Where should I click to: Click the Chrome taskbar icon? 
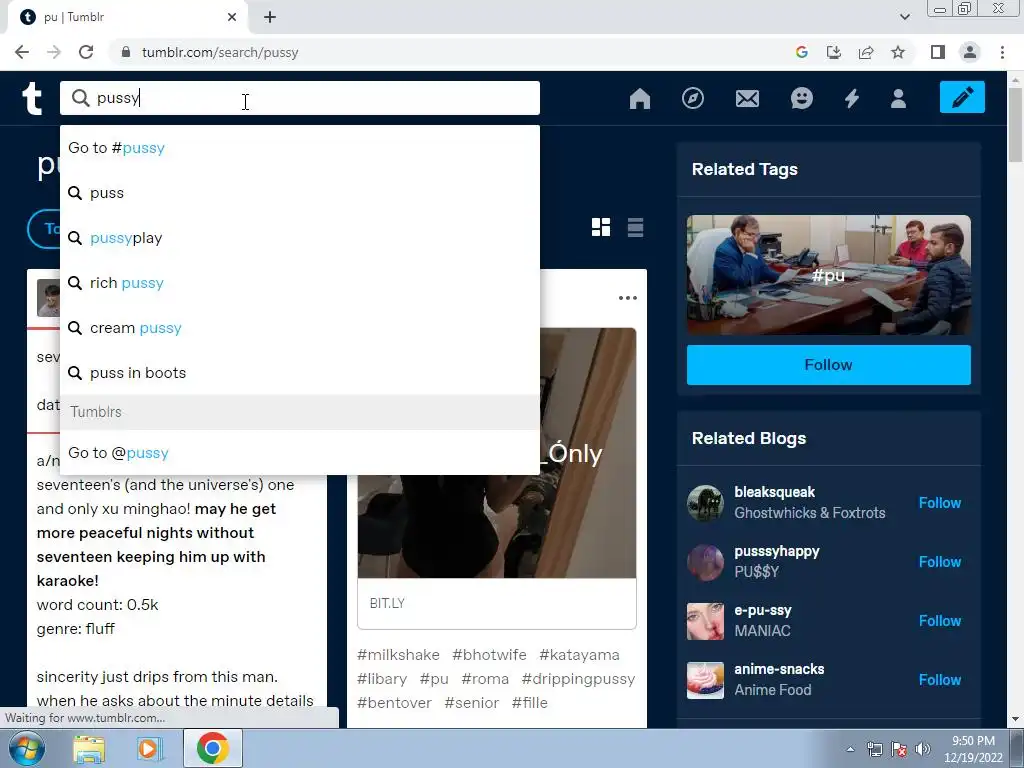212,748
